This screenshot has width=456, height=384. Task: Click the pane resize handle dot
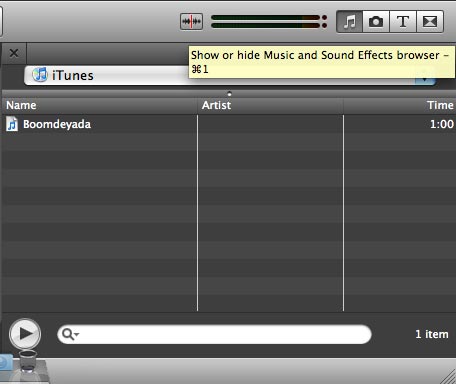point(229,94)
